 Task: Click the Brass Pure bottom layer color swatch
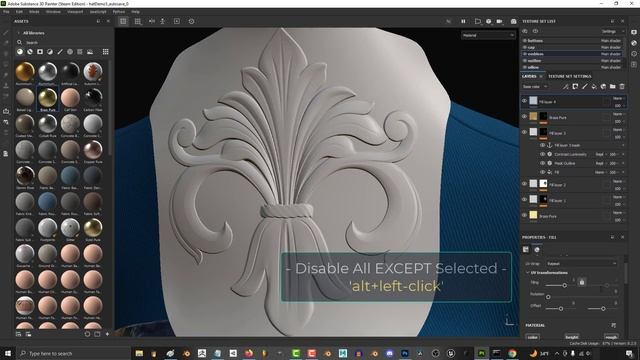click(533, 215)
